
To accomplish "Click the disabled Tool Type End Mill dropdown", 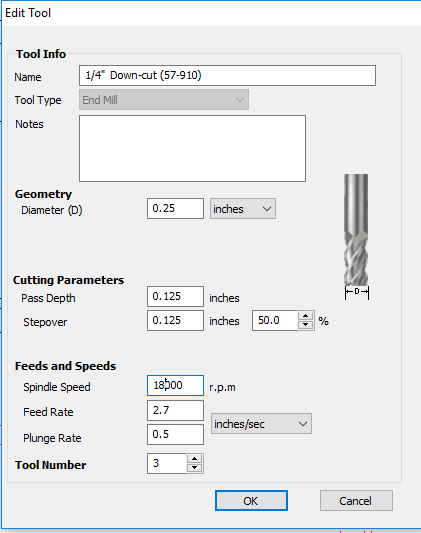I will (x=164, y=100).
